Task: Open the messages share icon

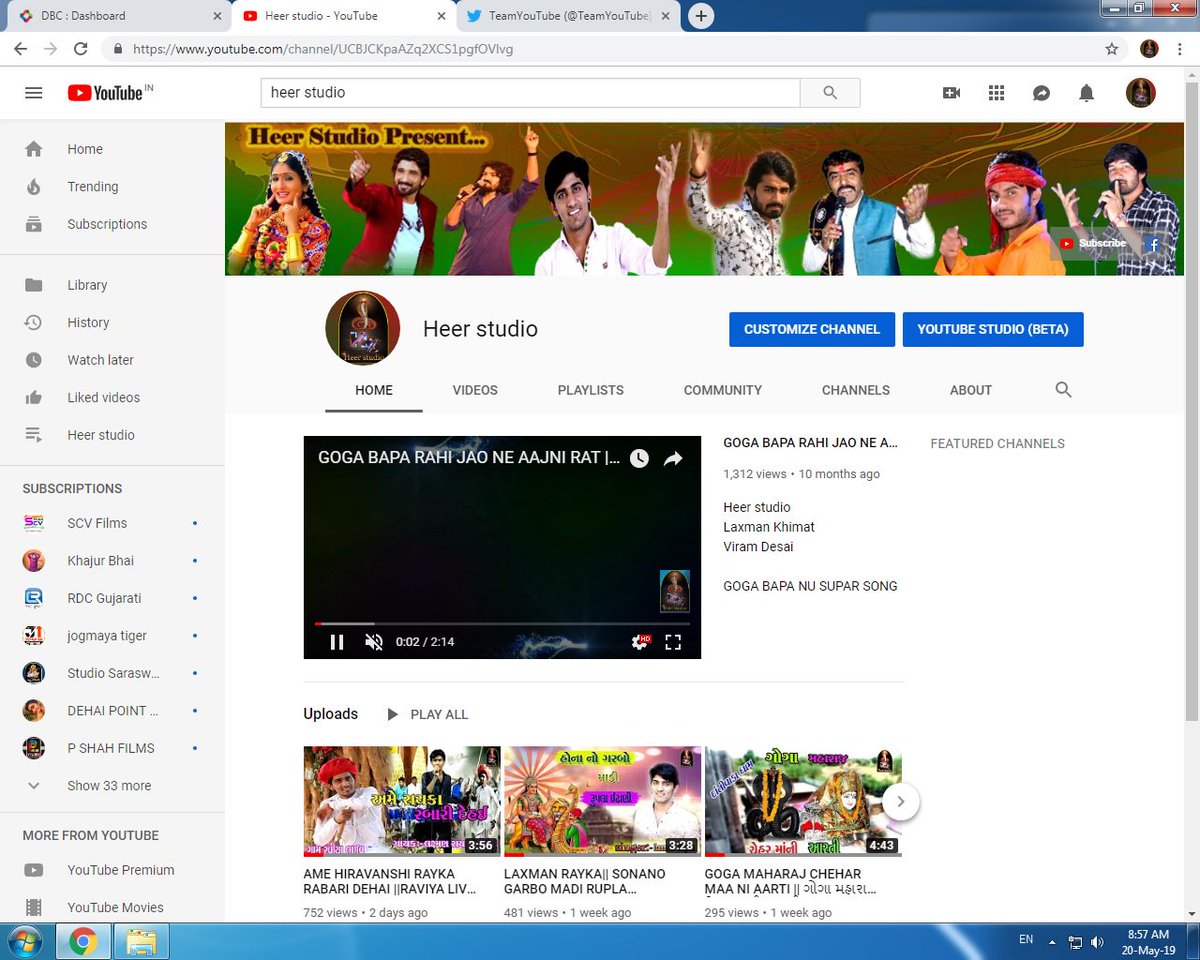Action: tap(1041, 93)
